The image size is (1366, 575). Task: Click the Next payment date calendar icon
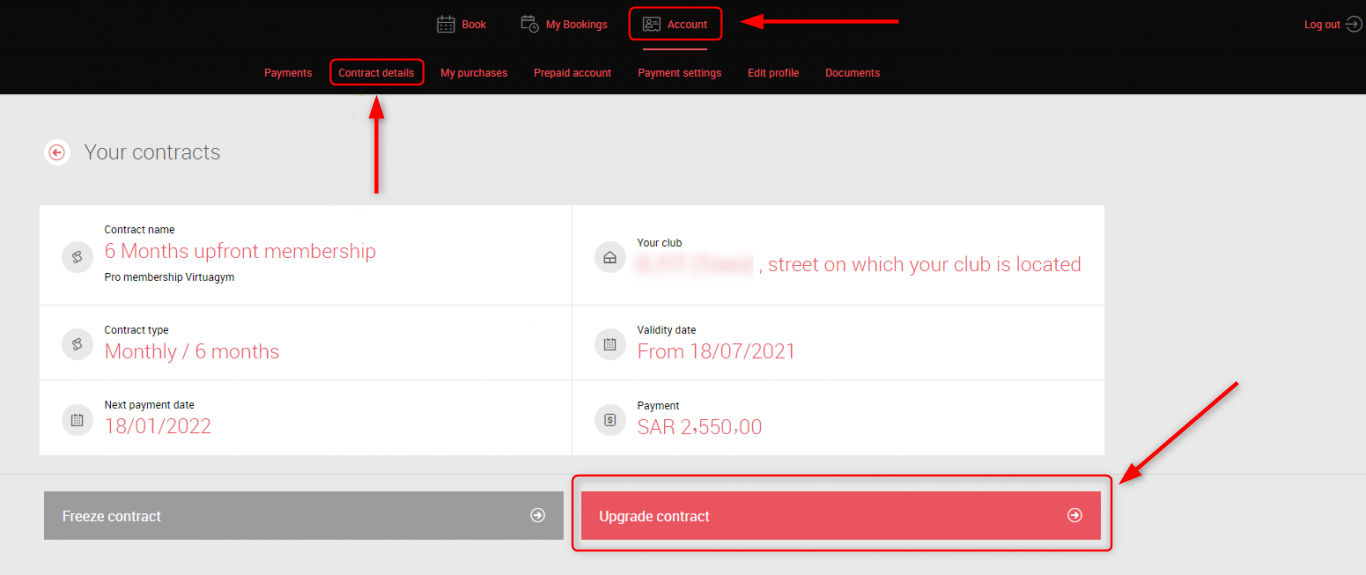[x=77, y=419]
